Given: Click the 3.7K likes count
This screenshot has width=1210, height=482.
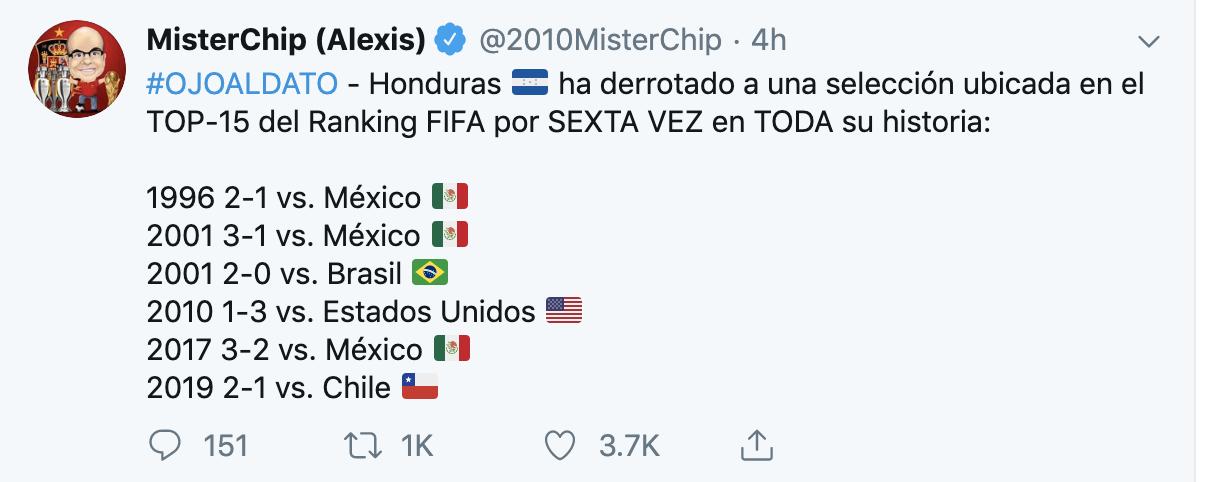Looking at the screenshot, I should [x=627, y=445].
